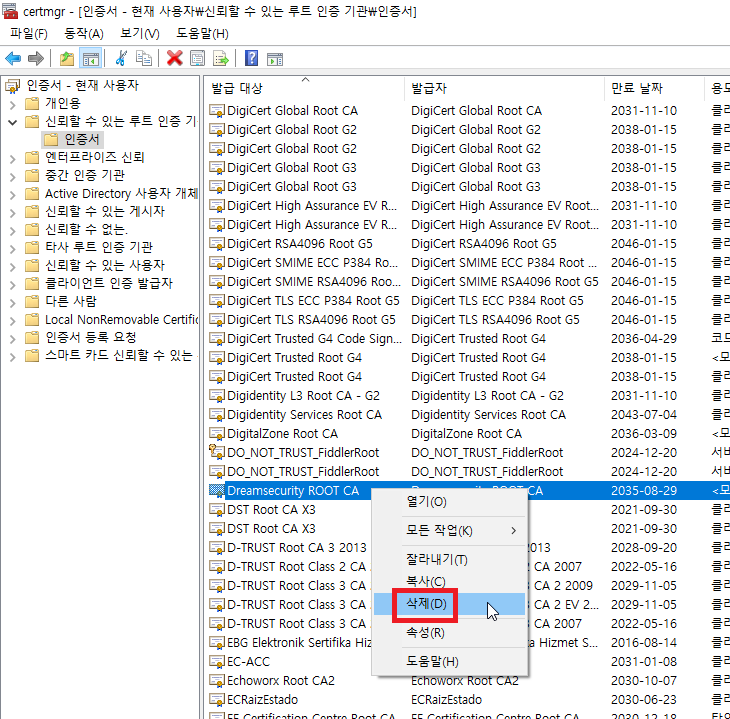730x719 pixels.
Task: Click the Back arrow toolbar icon
Action: pos(13,59)
